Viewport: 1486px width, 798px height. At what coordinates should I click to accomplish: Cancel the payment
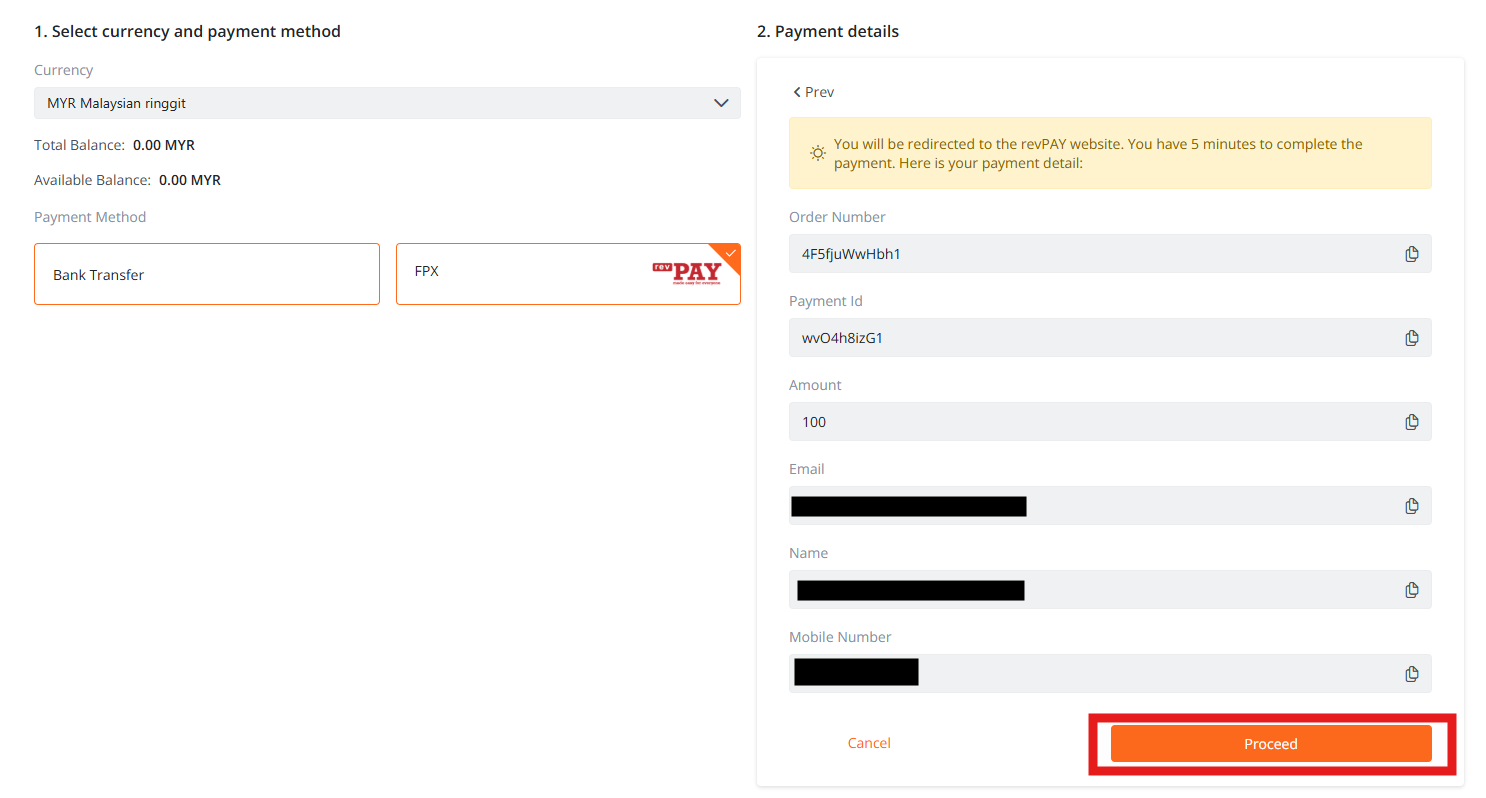pos(869,743)
